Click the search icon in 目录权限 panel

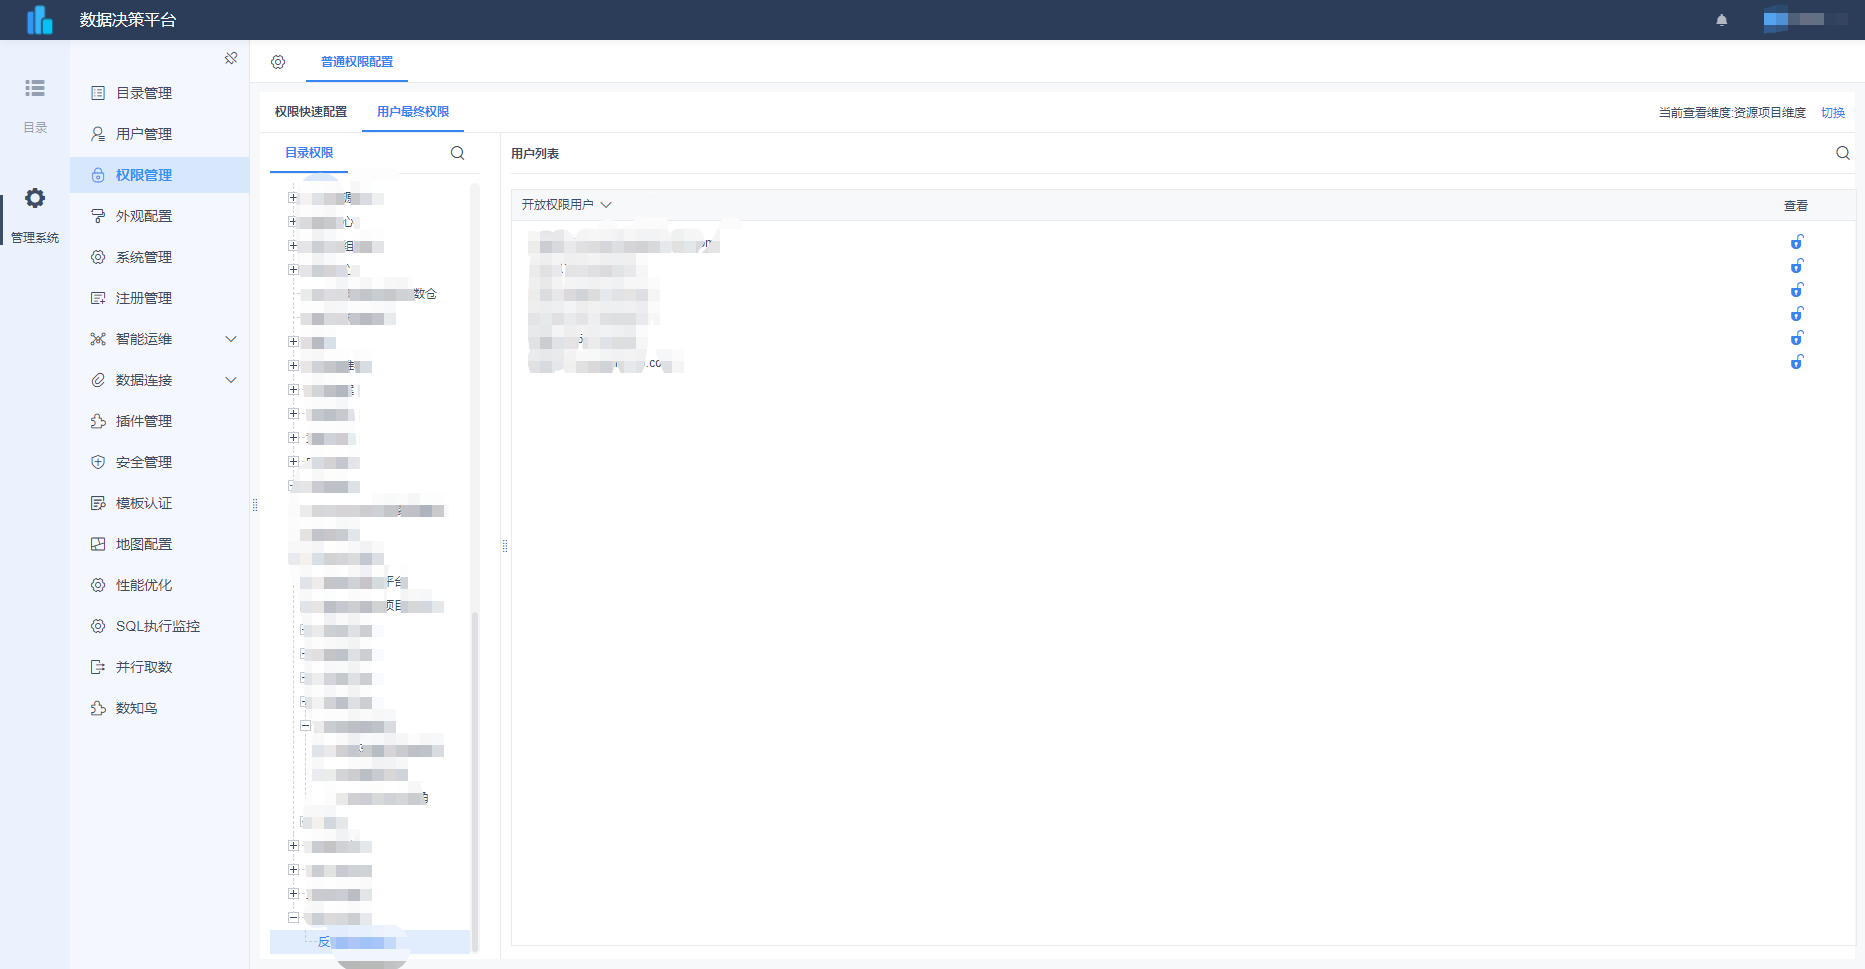[458, 153]
